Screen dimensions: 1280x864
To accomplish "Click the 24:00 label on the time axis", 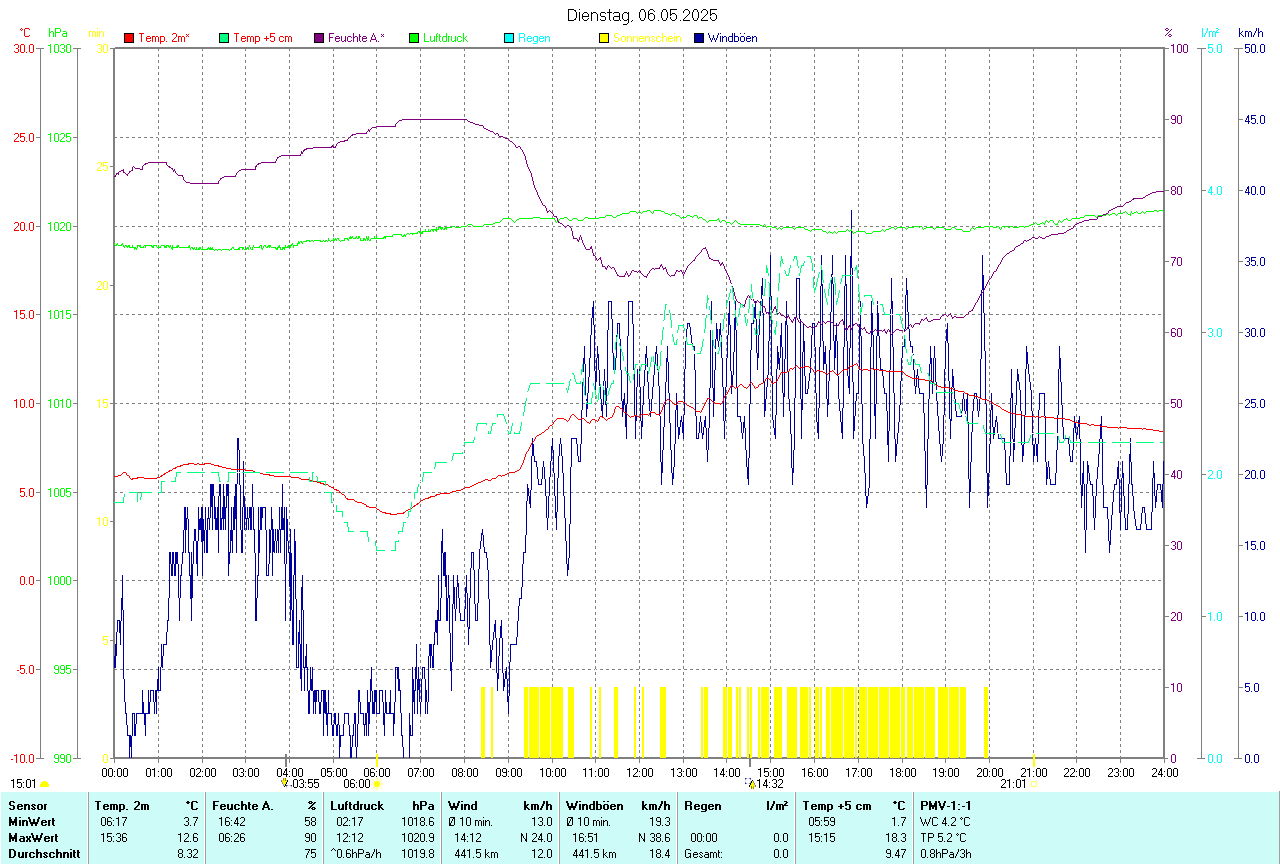I will tap(1164, 772).
